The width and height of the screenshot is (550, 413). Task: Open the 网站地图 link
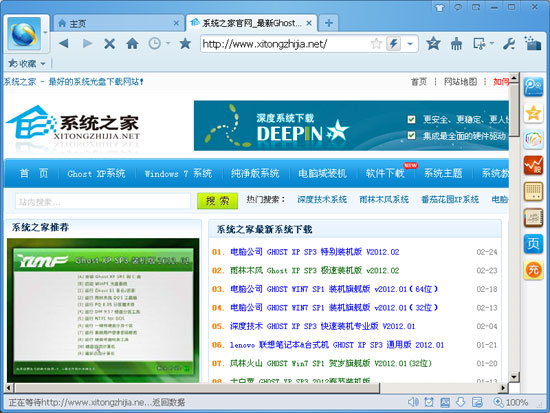pos(460,82)
